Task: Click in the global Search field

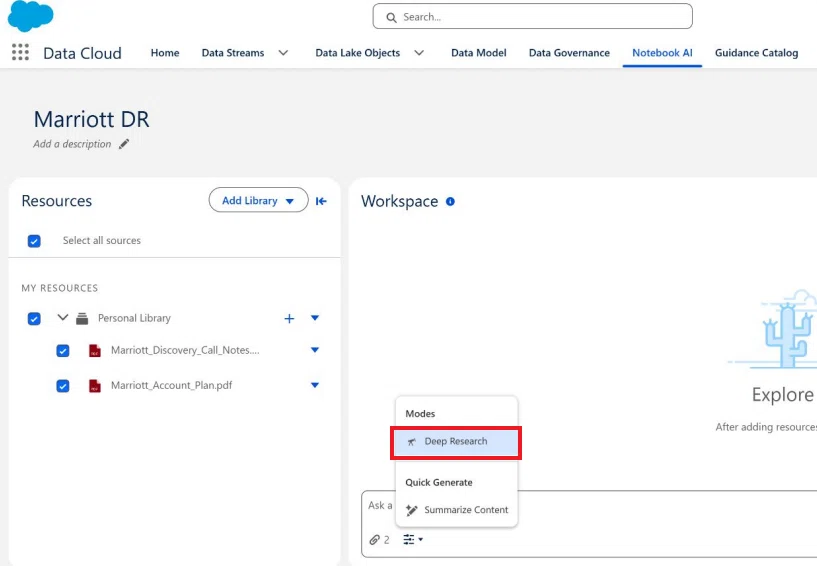Action: pyautogui.click(x=533, y=17)
